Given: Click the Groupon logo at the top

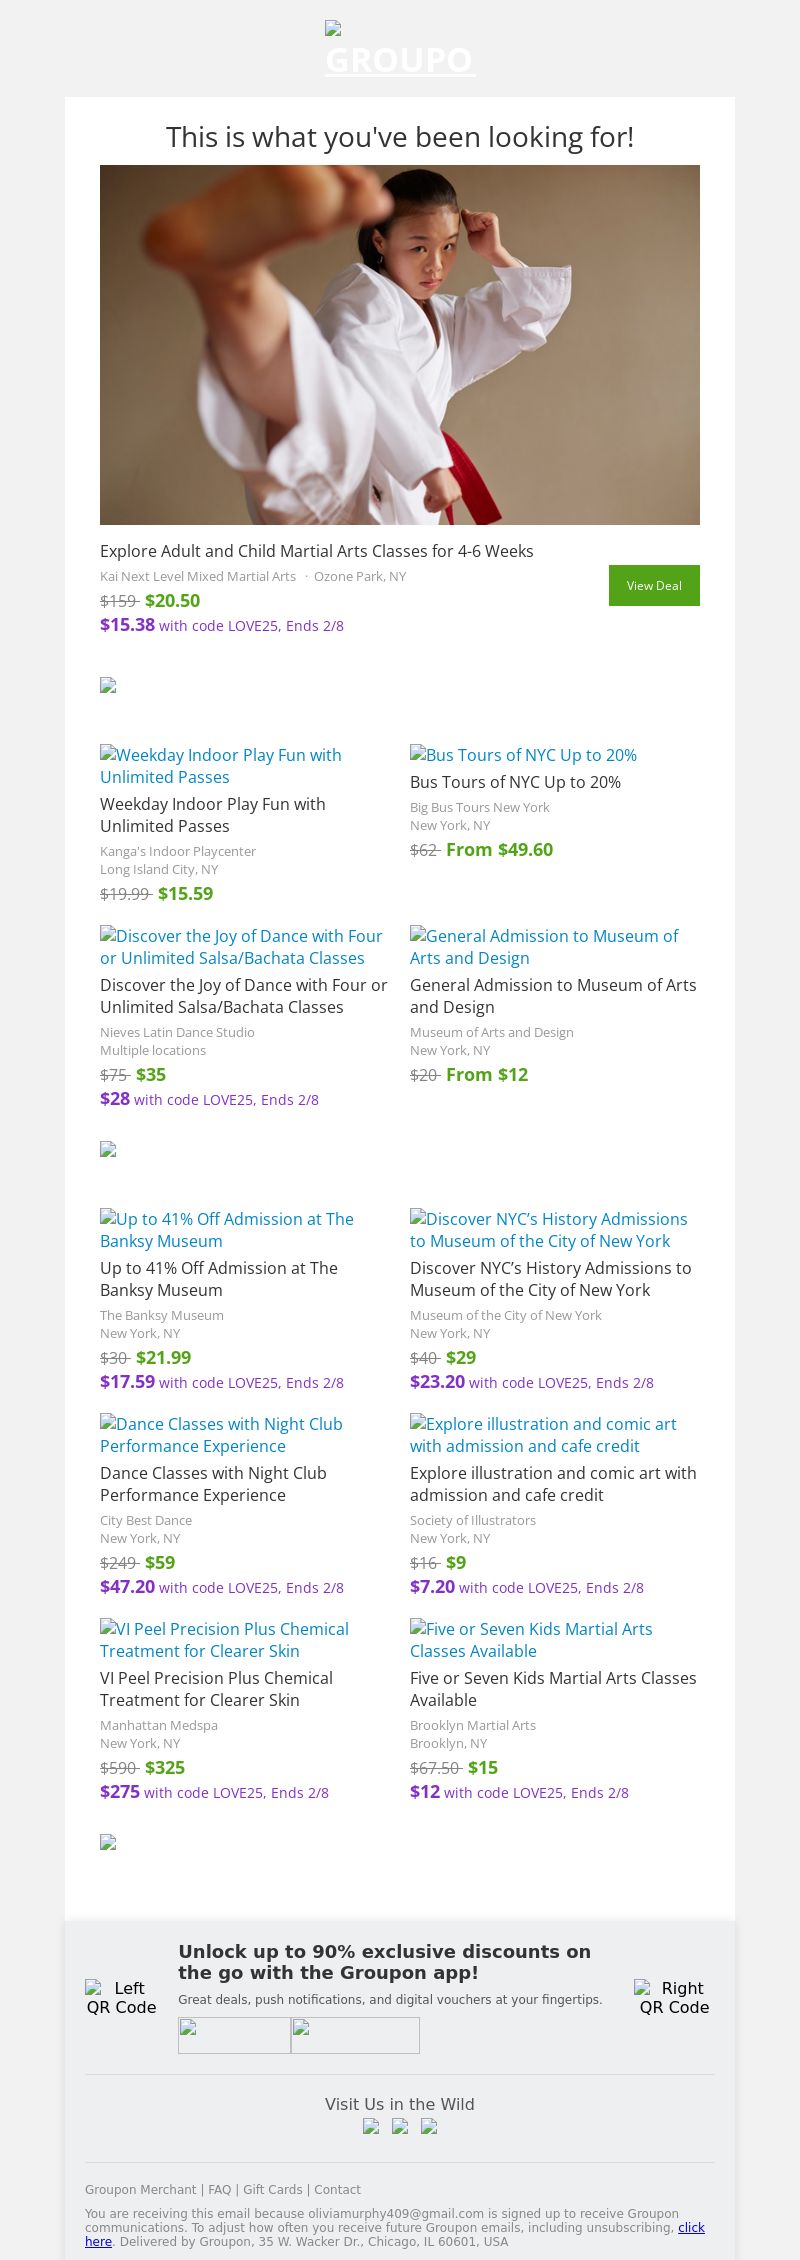Looking at the screenshot, I should (x=400, y=50).
